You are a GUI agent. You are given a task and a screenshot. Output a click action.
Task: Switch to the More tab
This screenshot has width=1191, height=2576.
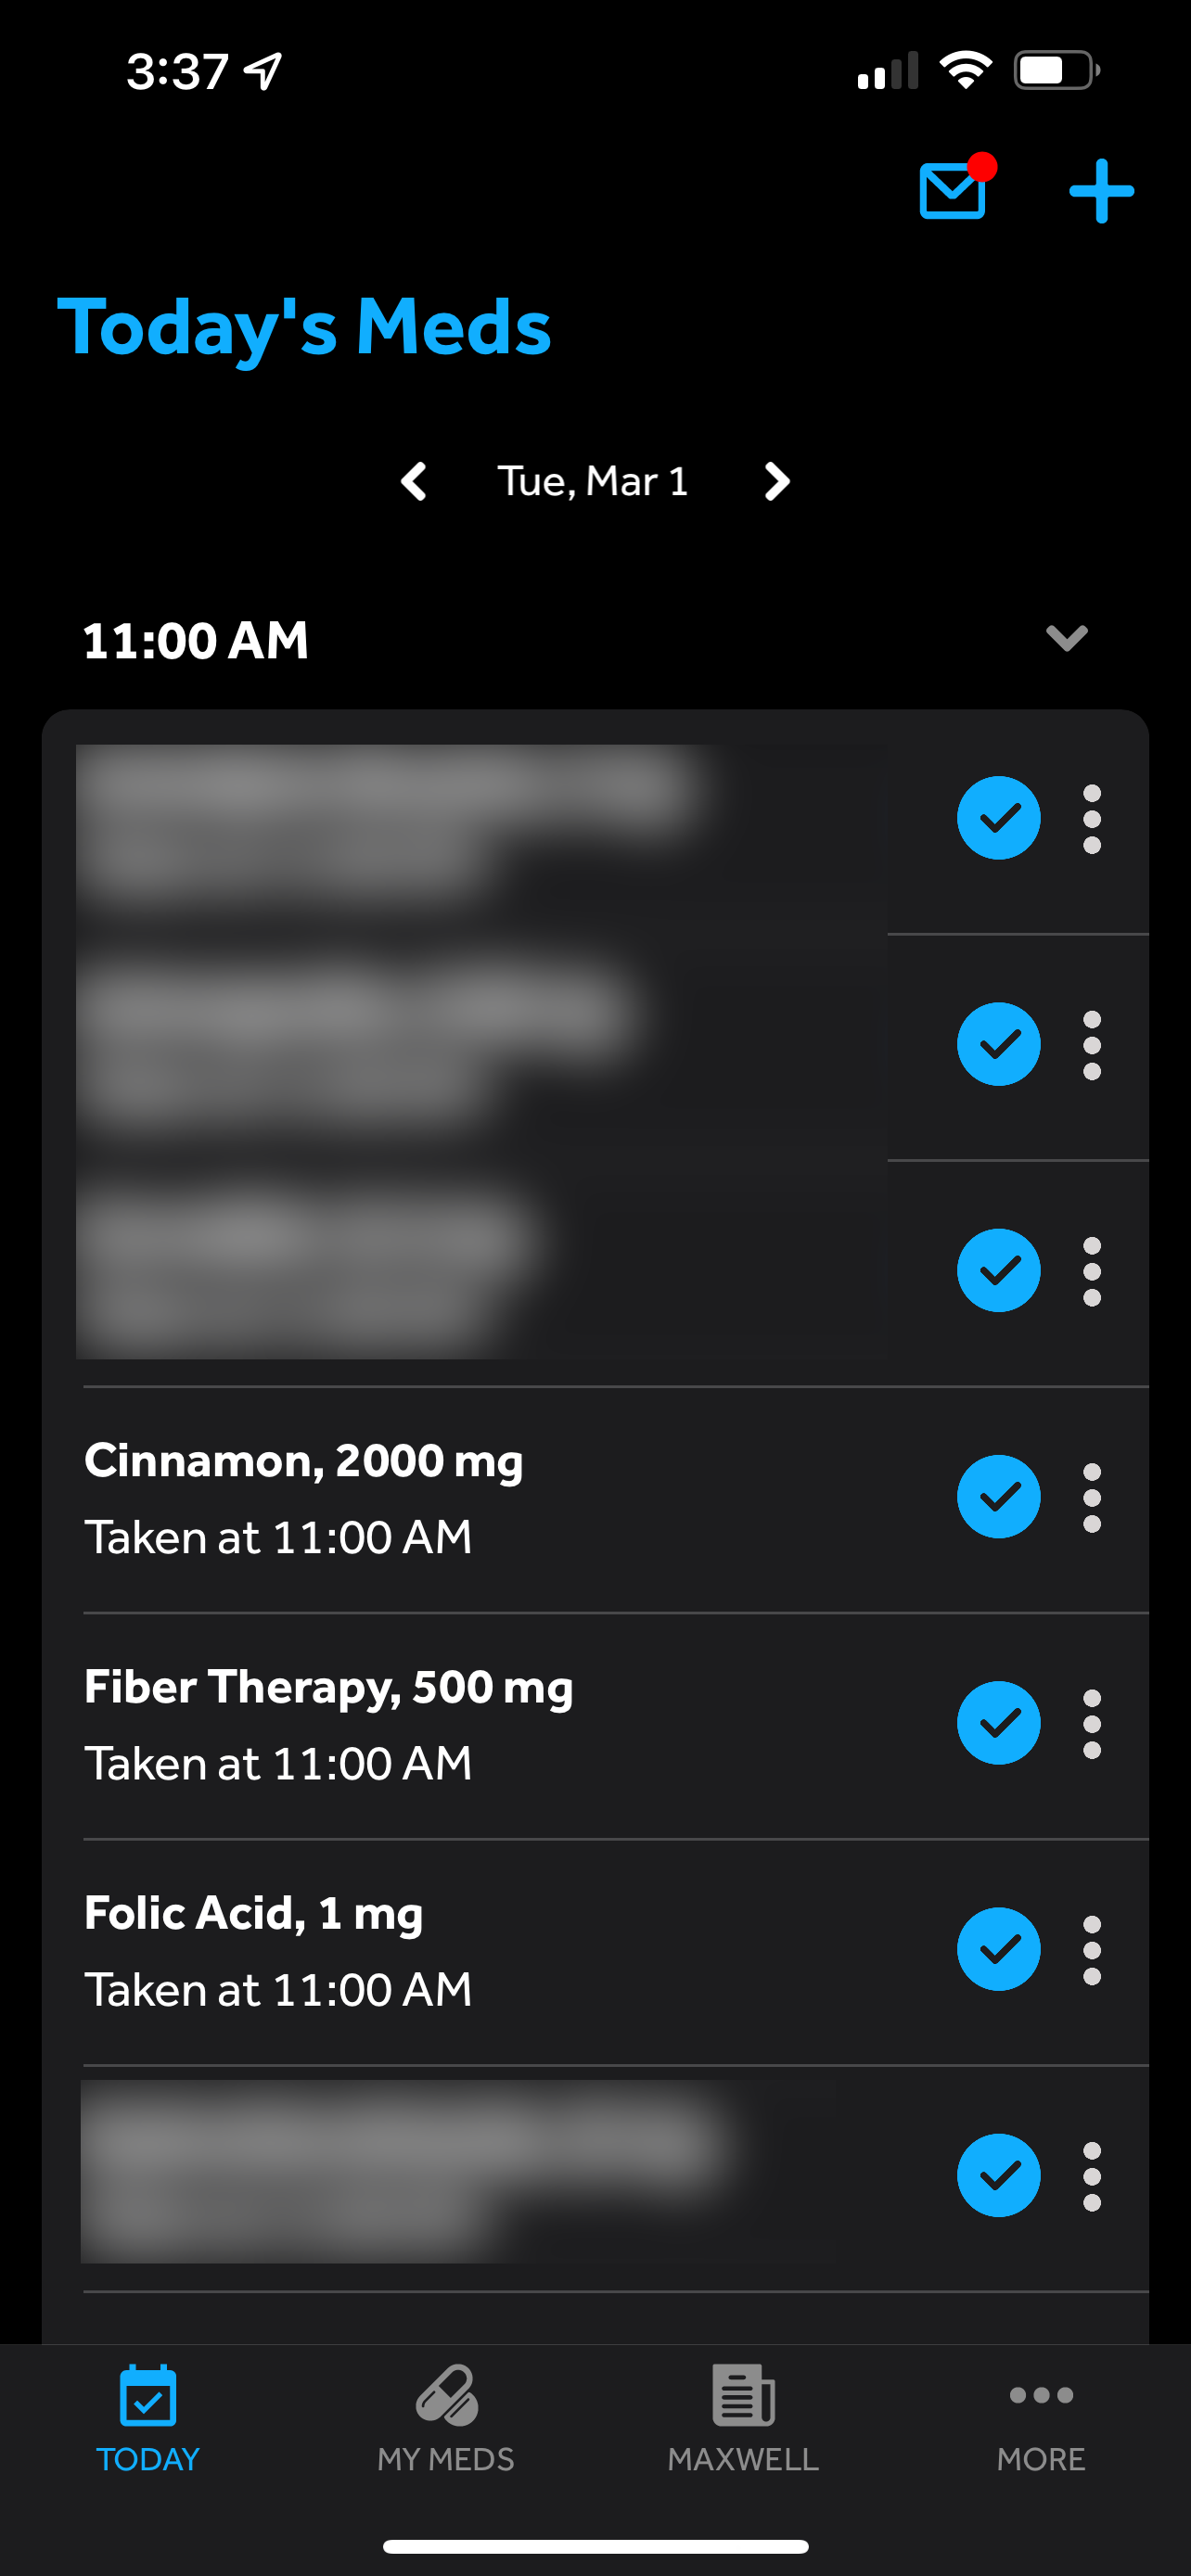pyautogui.click(x=1041, y=2418)
